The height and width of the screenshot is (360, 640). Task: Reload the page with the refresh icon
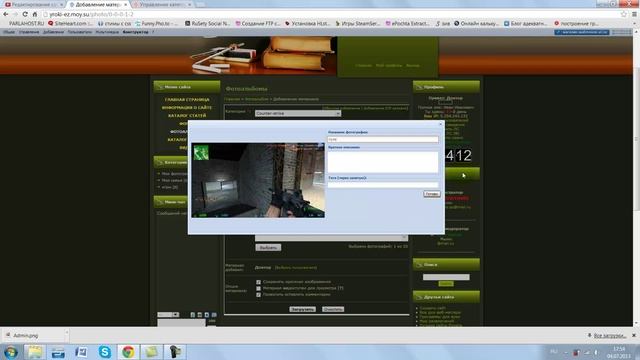(25, 14)
